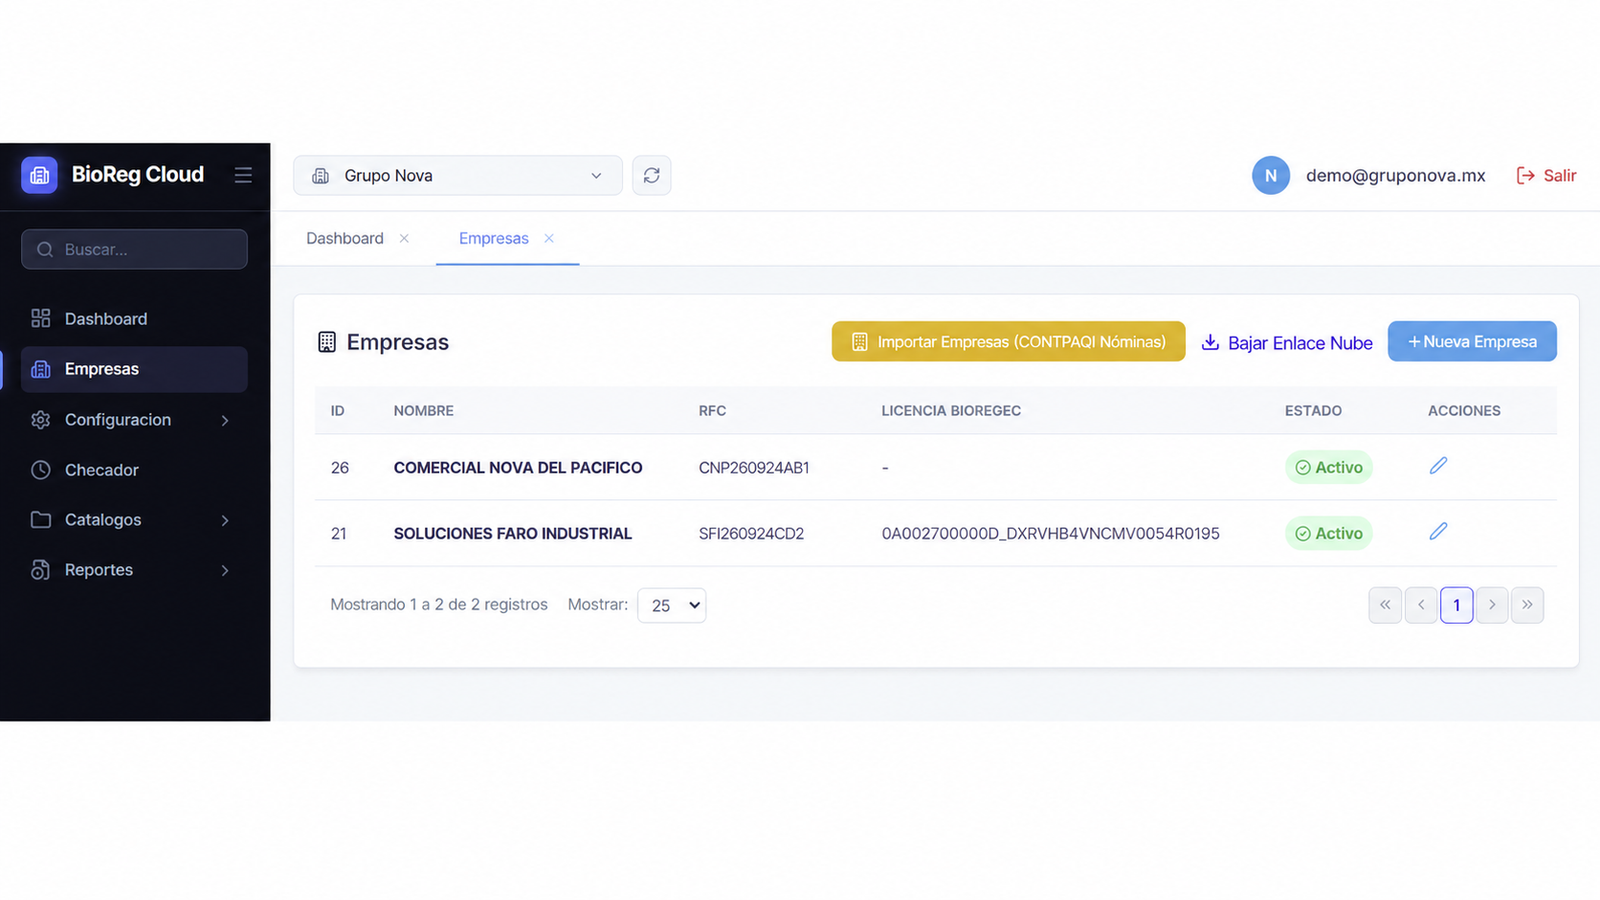This screenshot has width=1600, height=900.
Task: Edit COMERCIAL NOVA DEL PACIFICO with pencil icon
Action: point(1438,465)
